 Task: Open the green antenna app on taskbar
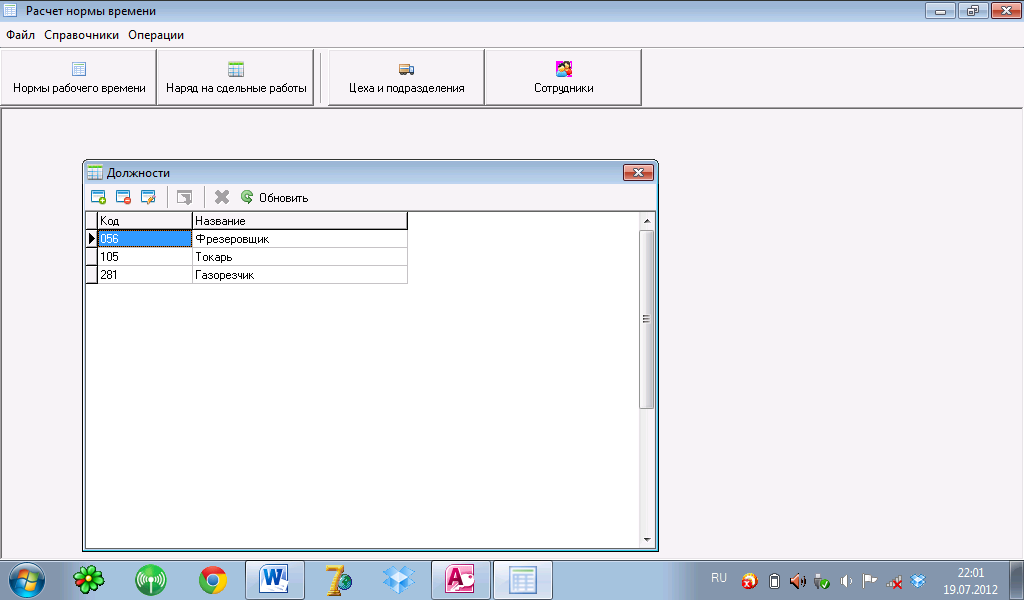(x=151, y=580)
